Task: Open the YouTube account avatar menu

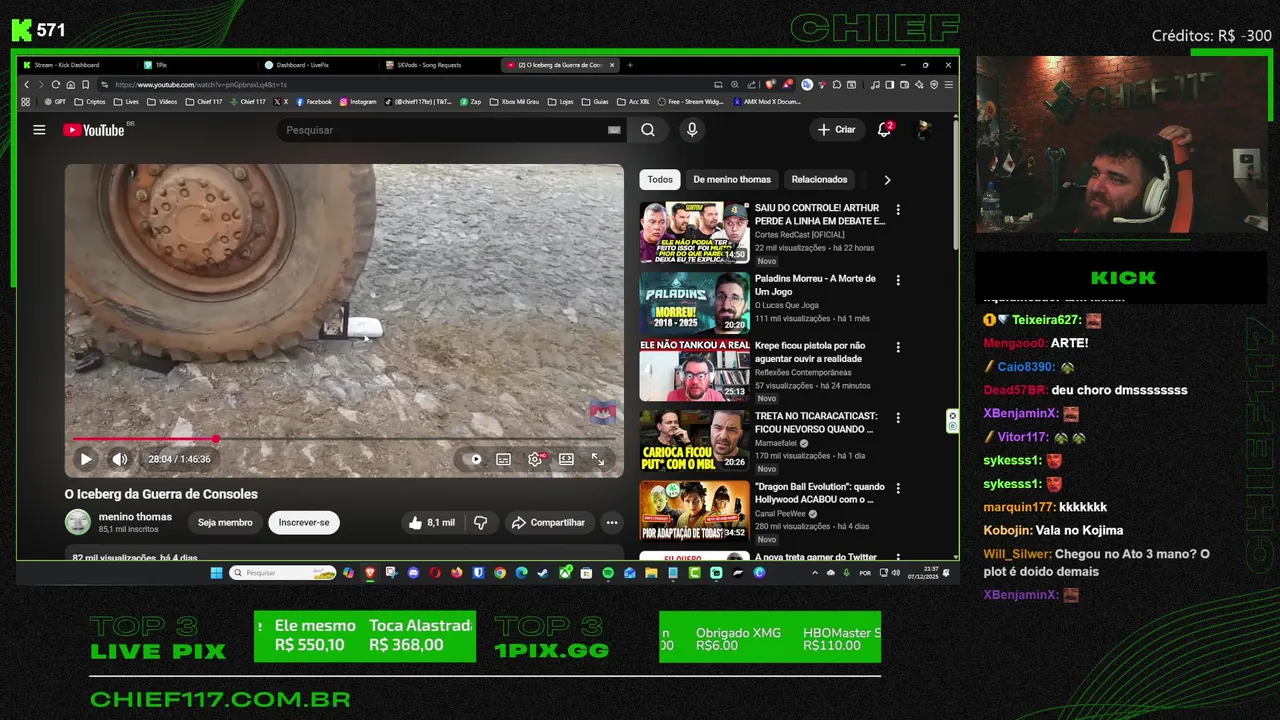Action: [x=924, y=130]
